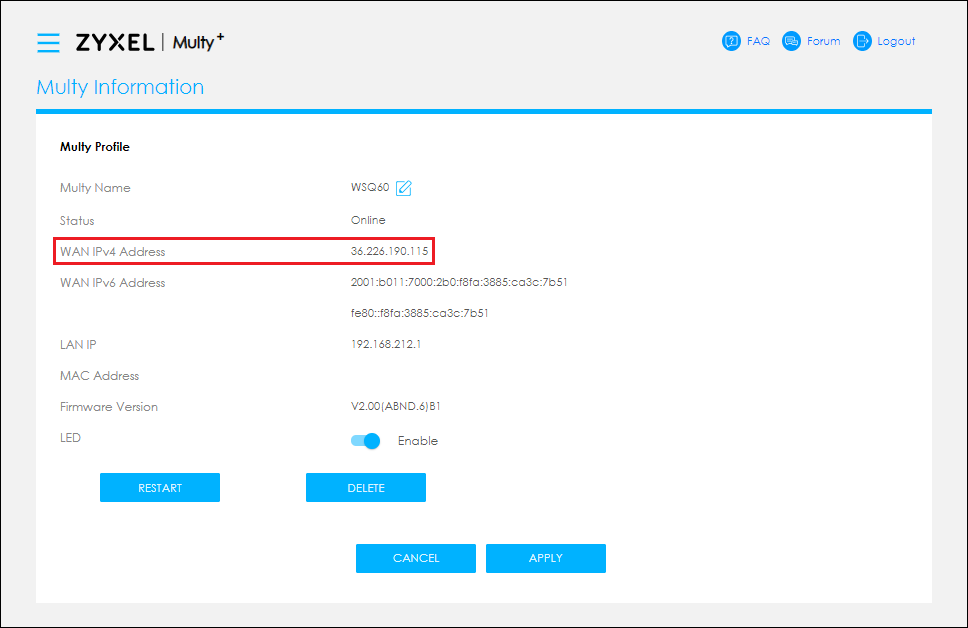This screenshot has height=628, width=968.
Task: Open the FAQ link
Action: coord(758,41)
